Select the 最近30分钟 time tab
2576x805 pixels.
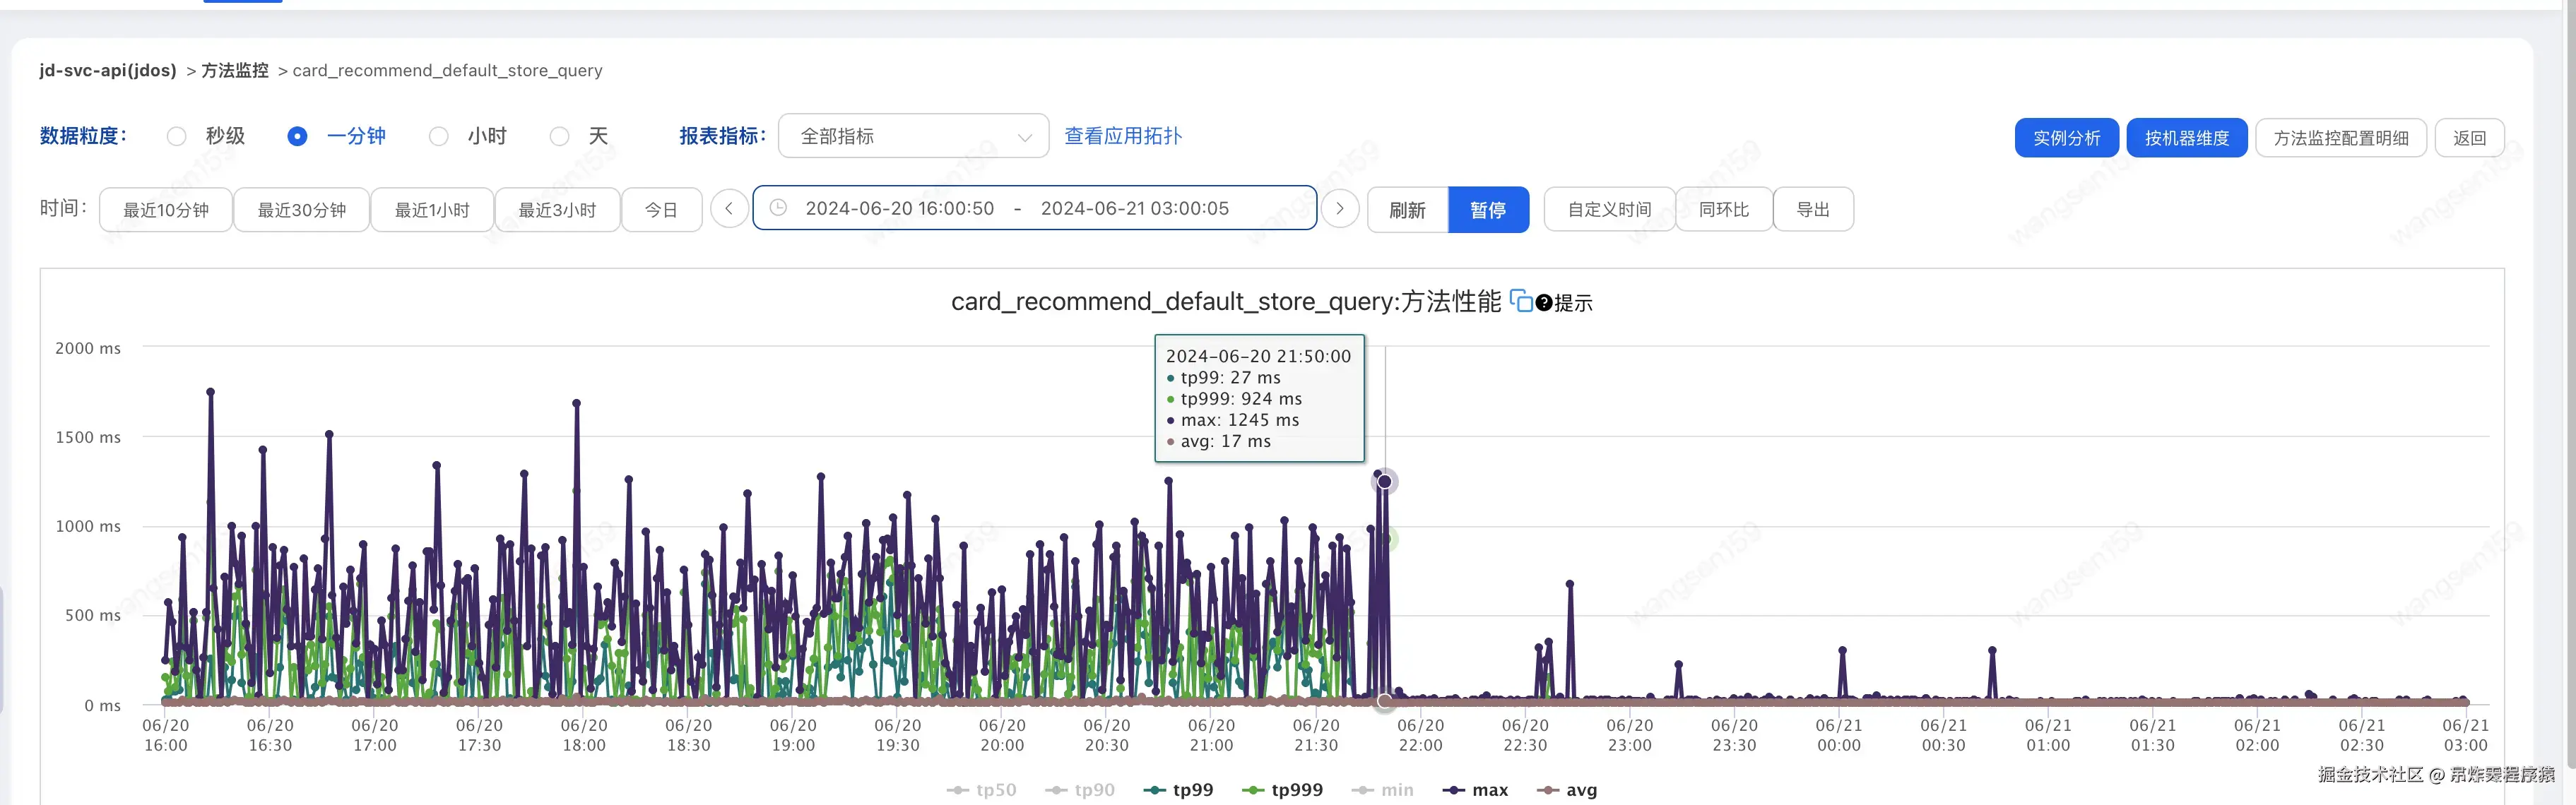tap(301, 210)
